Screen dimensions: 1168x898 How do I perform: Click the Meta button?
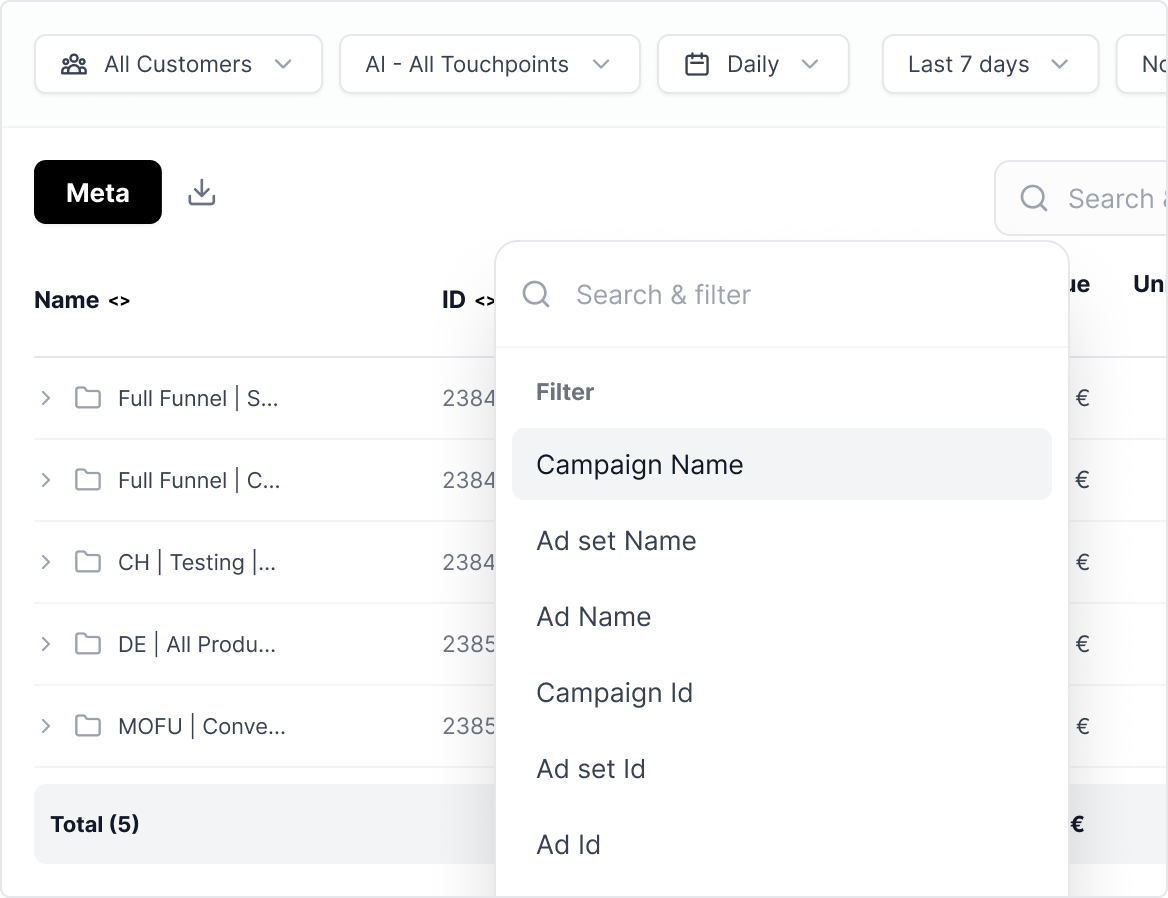[x=97, y=192]
